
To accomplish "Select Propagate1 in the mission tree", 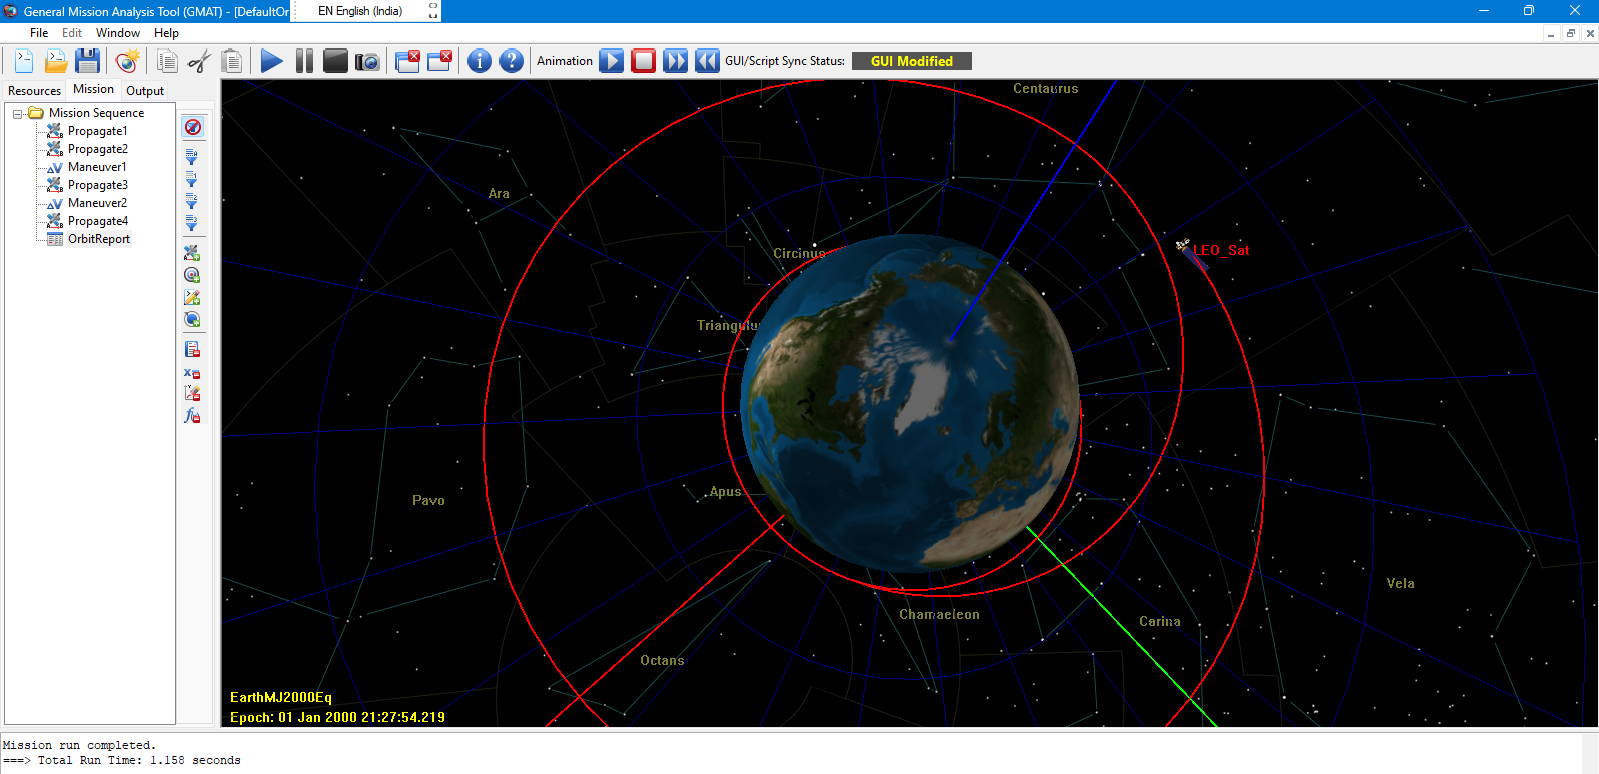I will 97,131.
